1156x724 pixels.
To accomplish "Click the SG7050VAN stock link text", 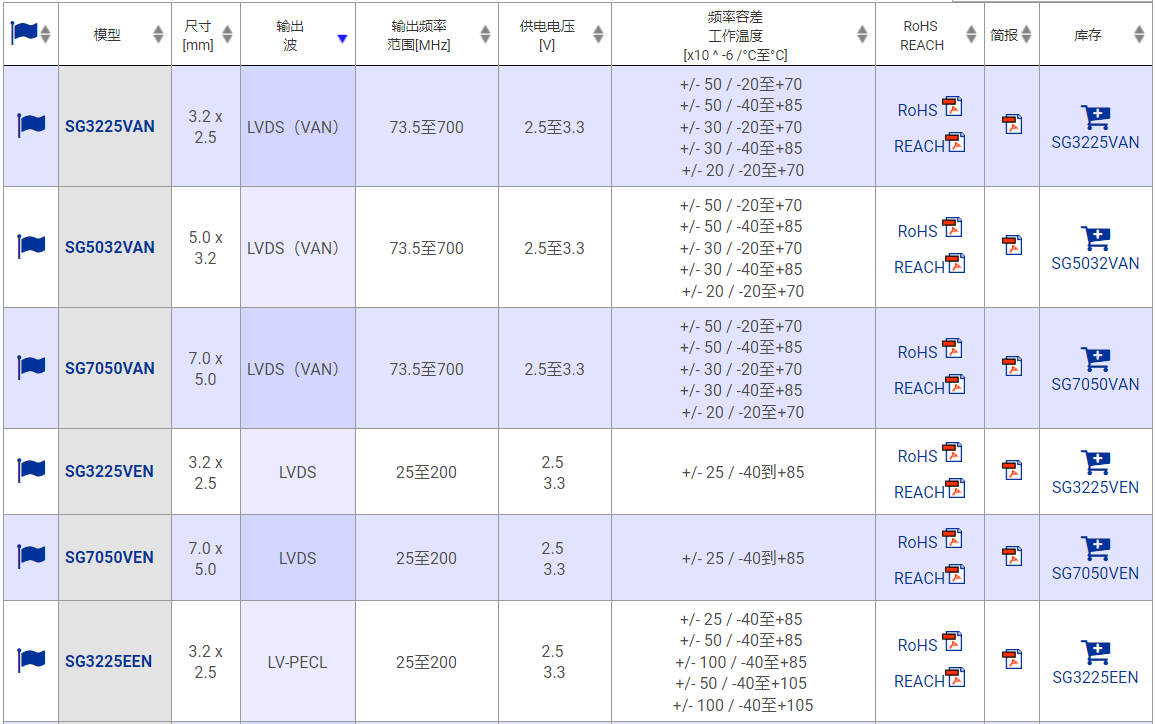I will (x=1095, y=385).
